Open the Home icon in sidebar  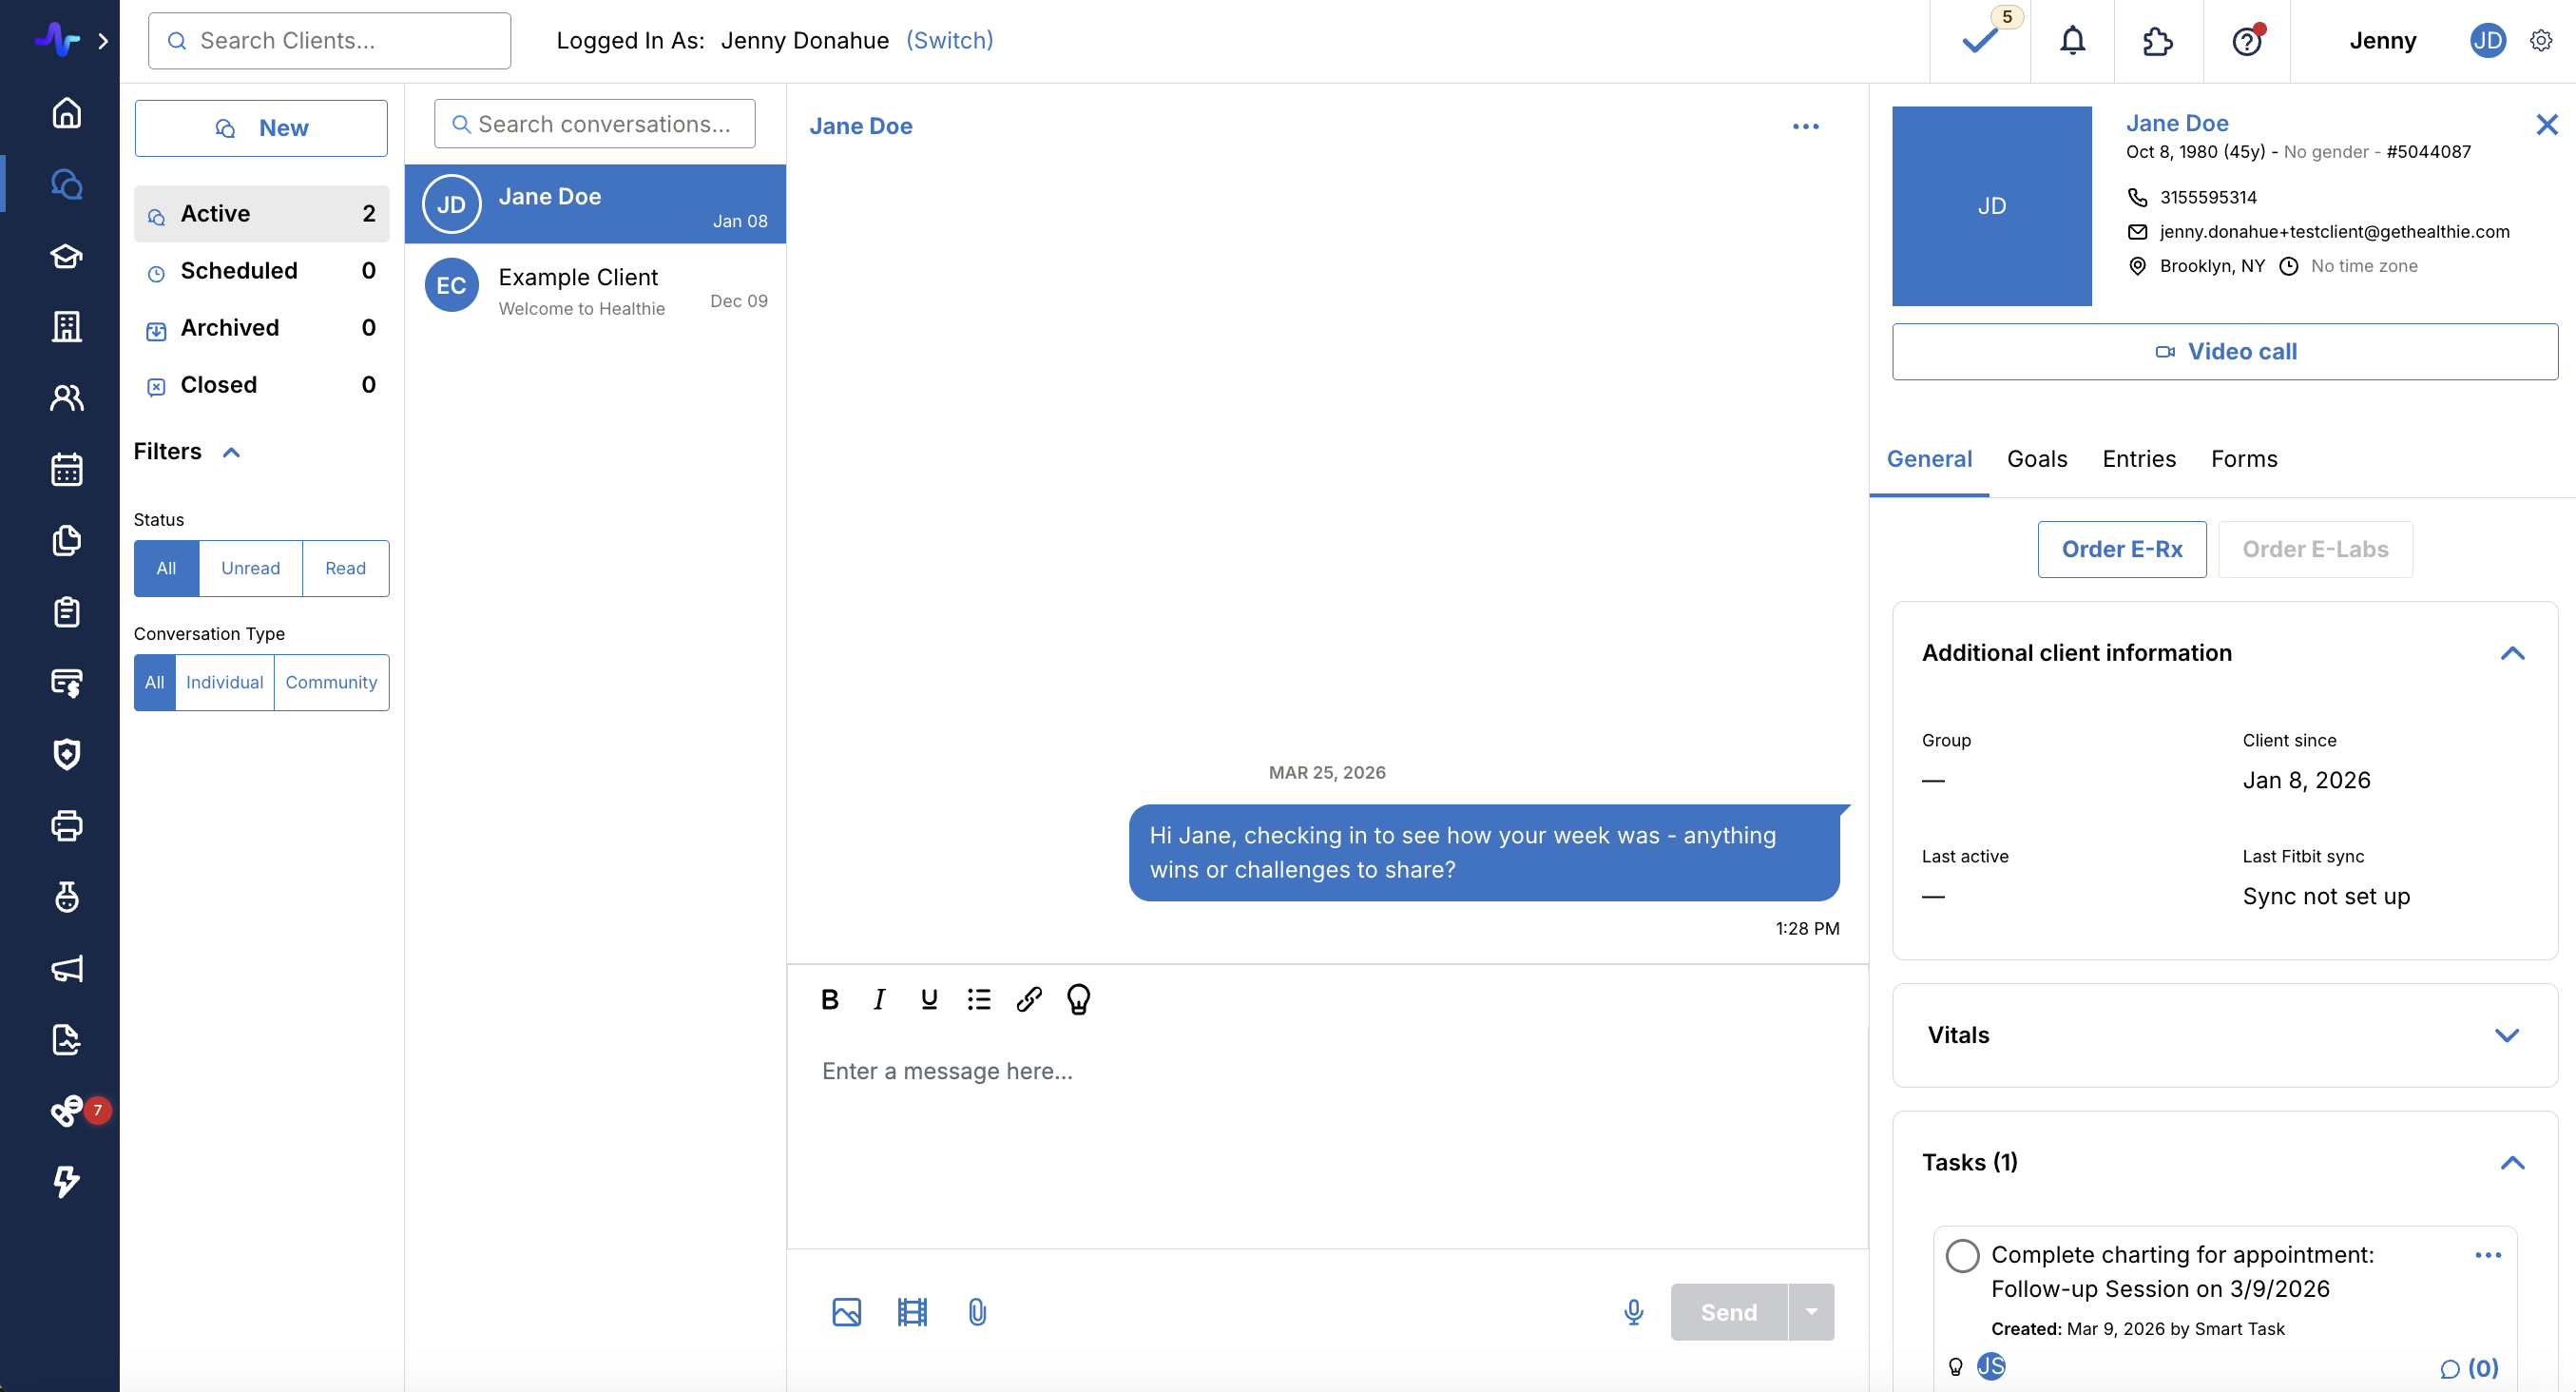(66, 113)
